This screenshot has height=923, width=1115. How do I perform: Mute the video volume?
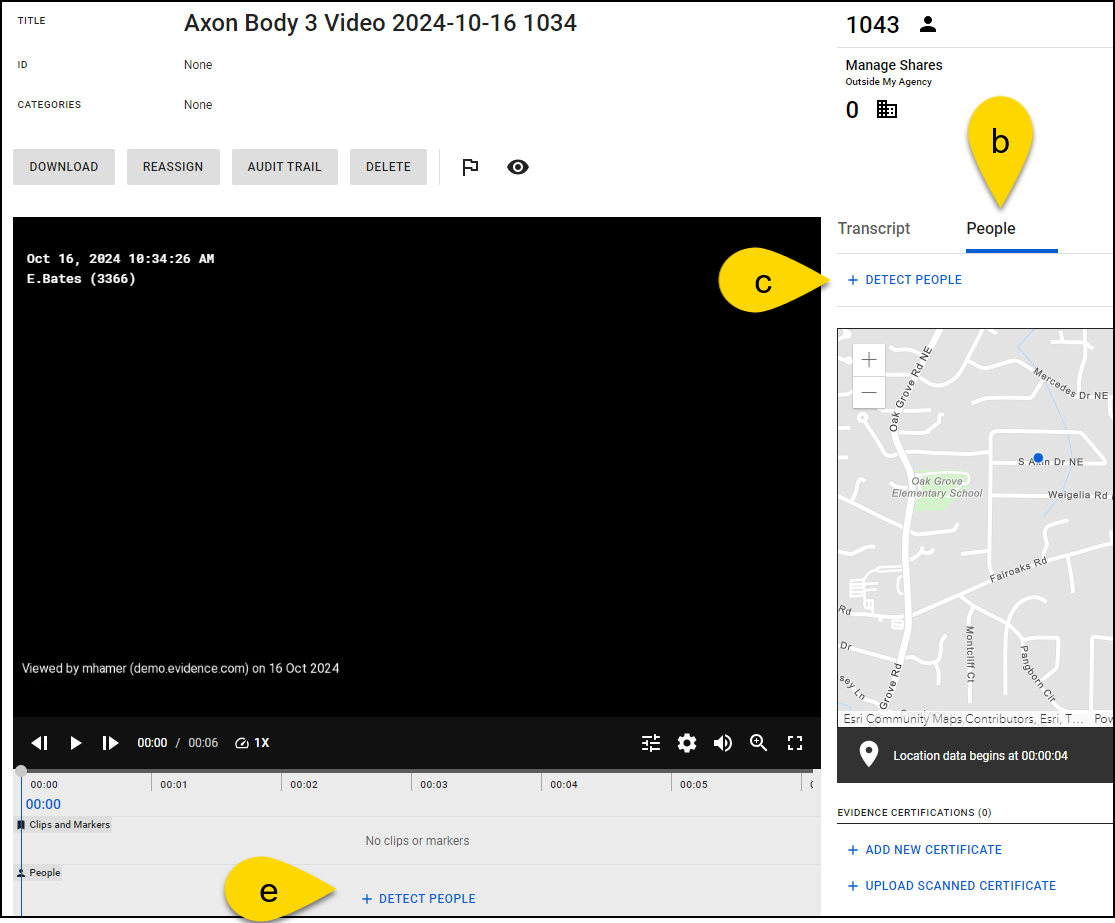(722, 743)
